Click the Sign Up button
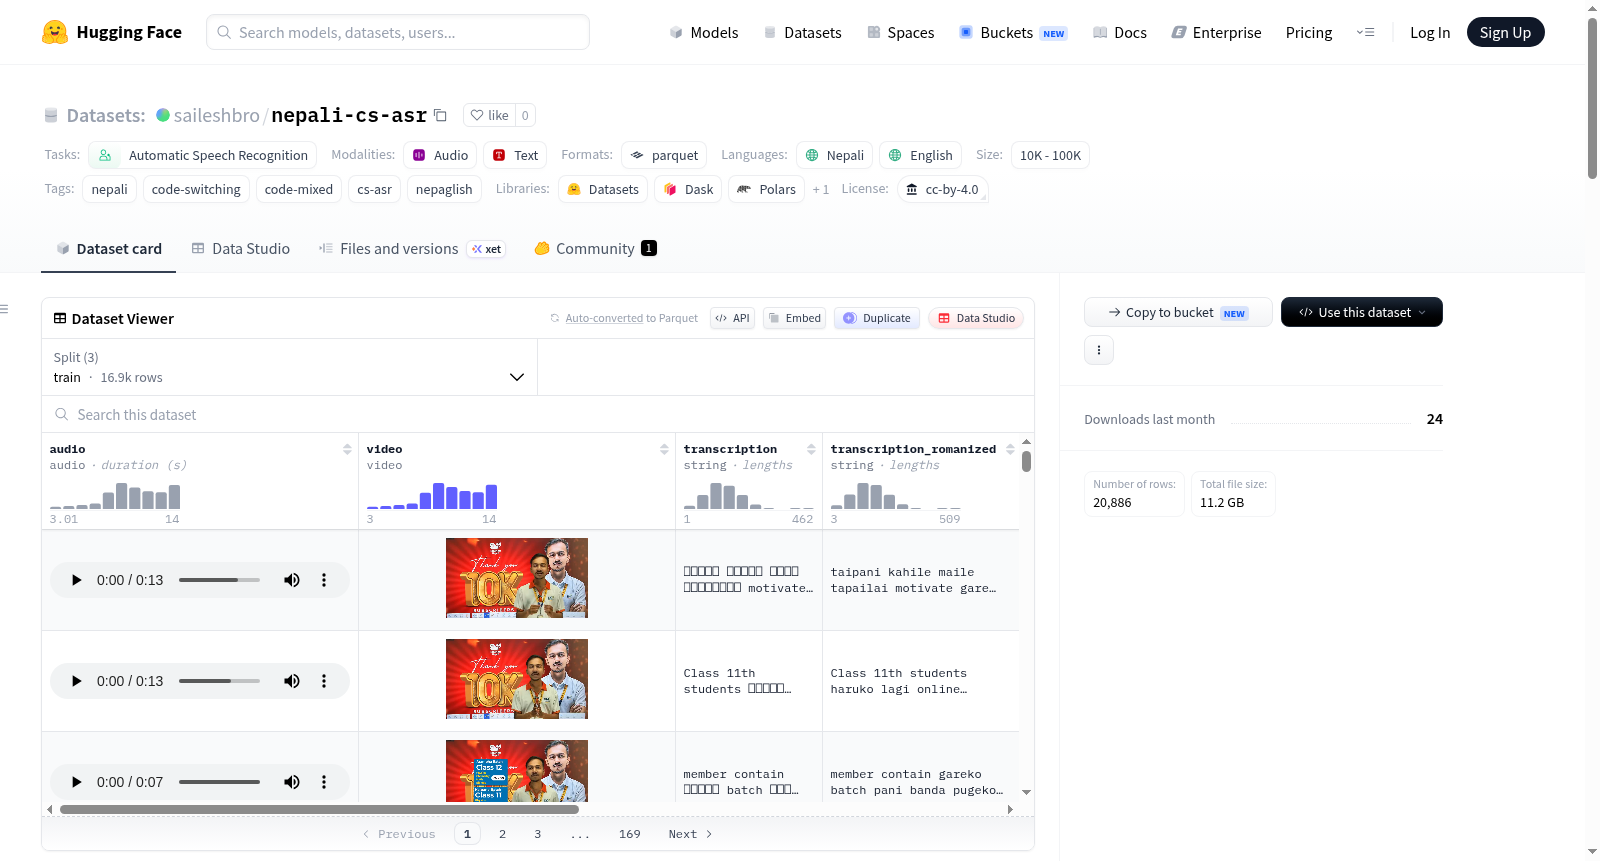The height and width of the screenshot is (861, 1600). (1505, 32)
